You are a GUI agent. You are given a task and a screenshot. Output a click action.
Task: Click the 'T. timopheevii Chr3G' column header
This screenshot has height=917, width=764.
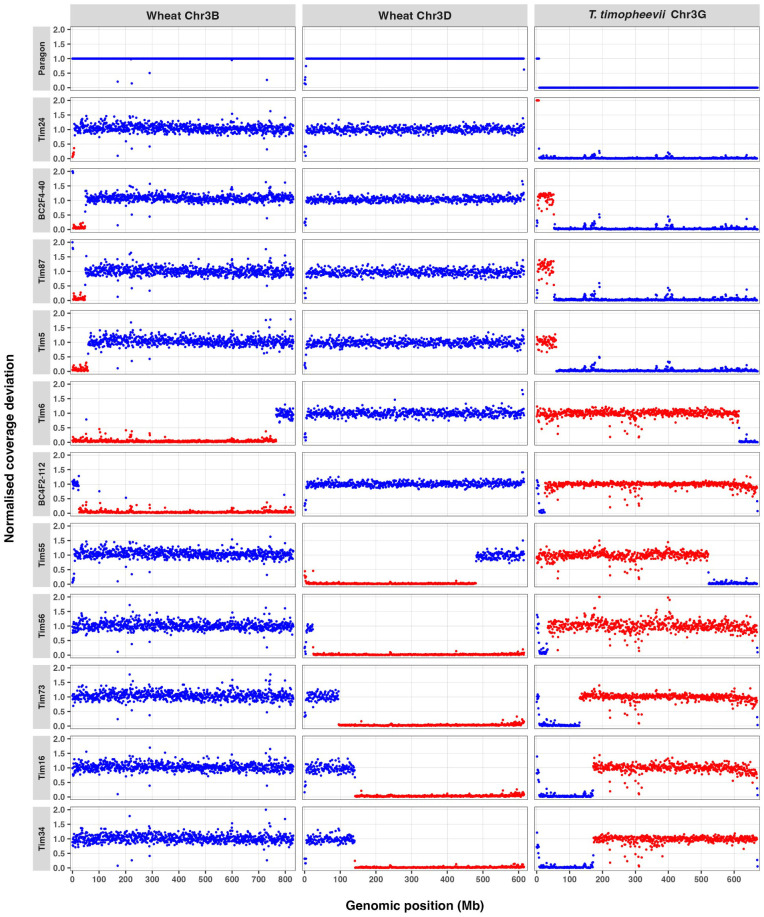click(x=647, y=15)
